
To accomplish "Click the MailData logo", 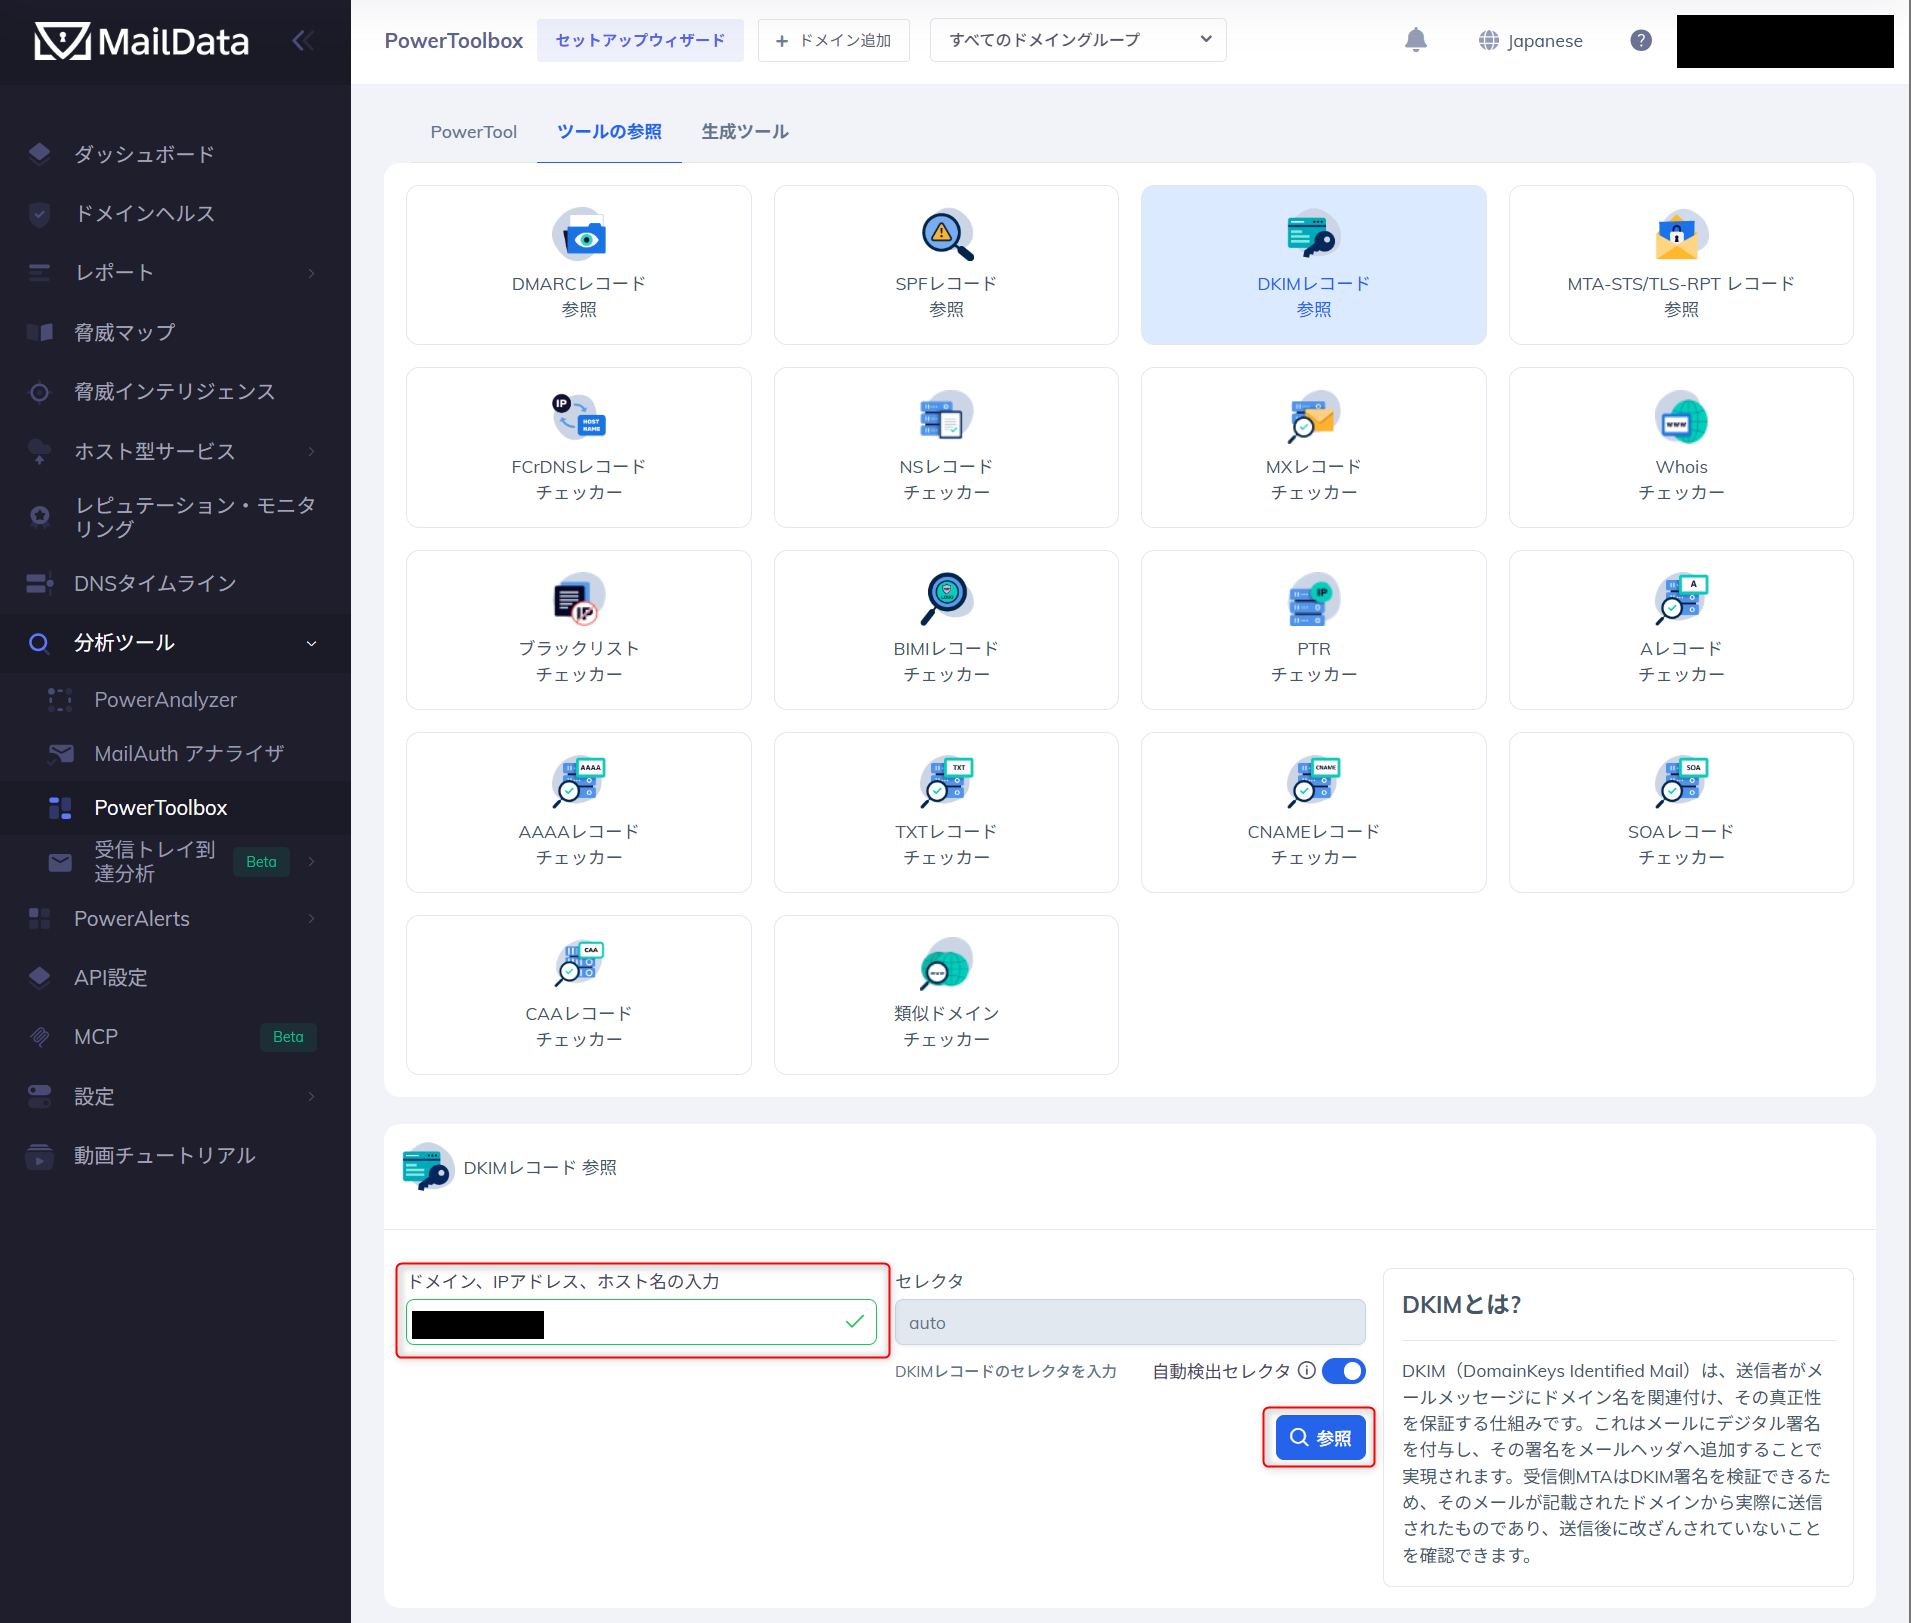I will pyautogui.click(x=141, y=41).
